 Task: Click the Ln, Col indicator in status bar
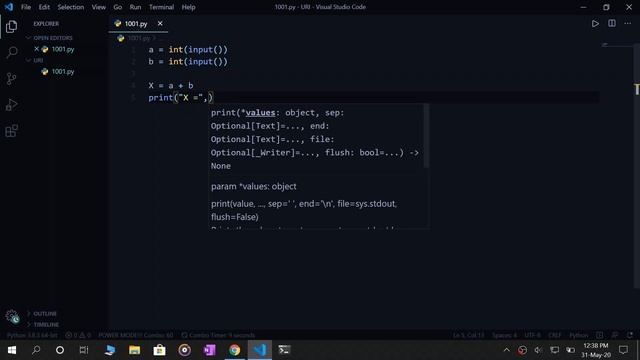(x=468, y=335)
